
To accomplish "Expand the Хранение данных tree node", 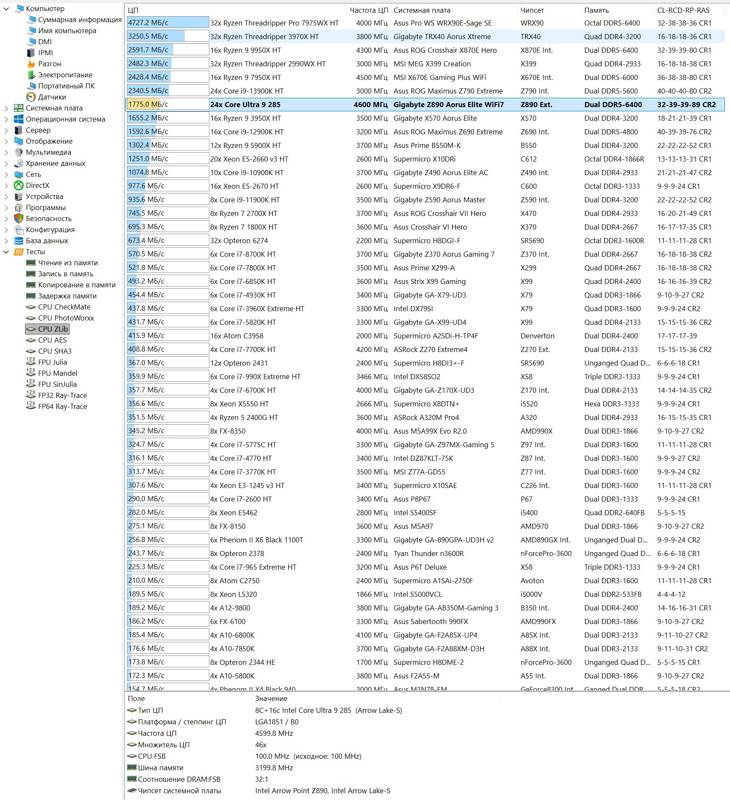I will 7,163.
